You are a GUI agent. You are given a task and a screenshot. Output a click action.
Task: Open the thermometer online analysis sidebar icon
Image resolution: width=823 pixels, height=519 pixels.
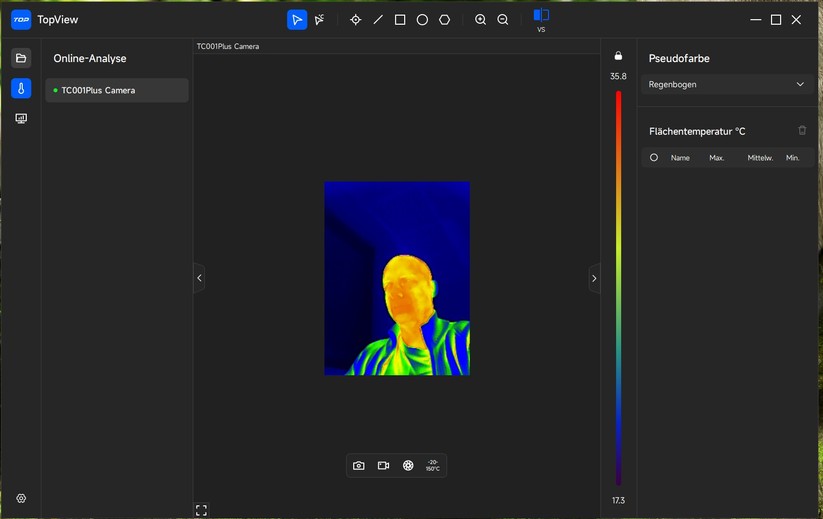pos(21,88)
